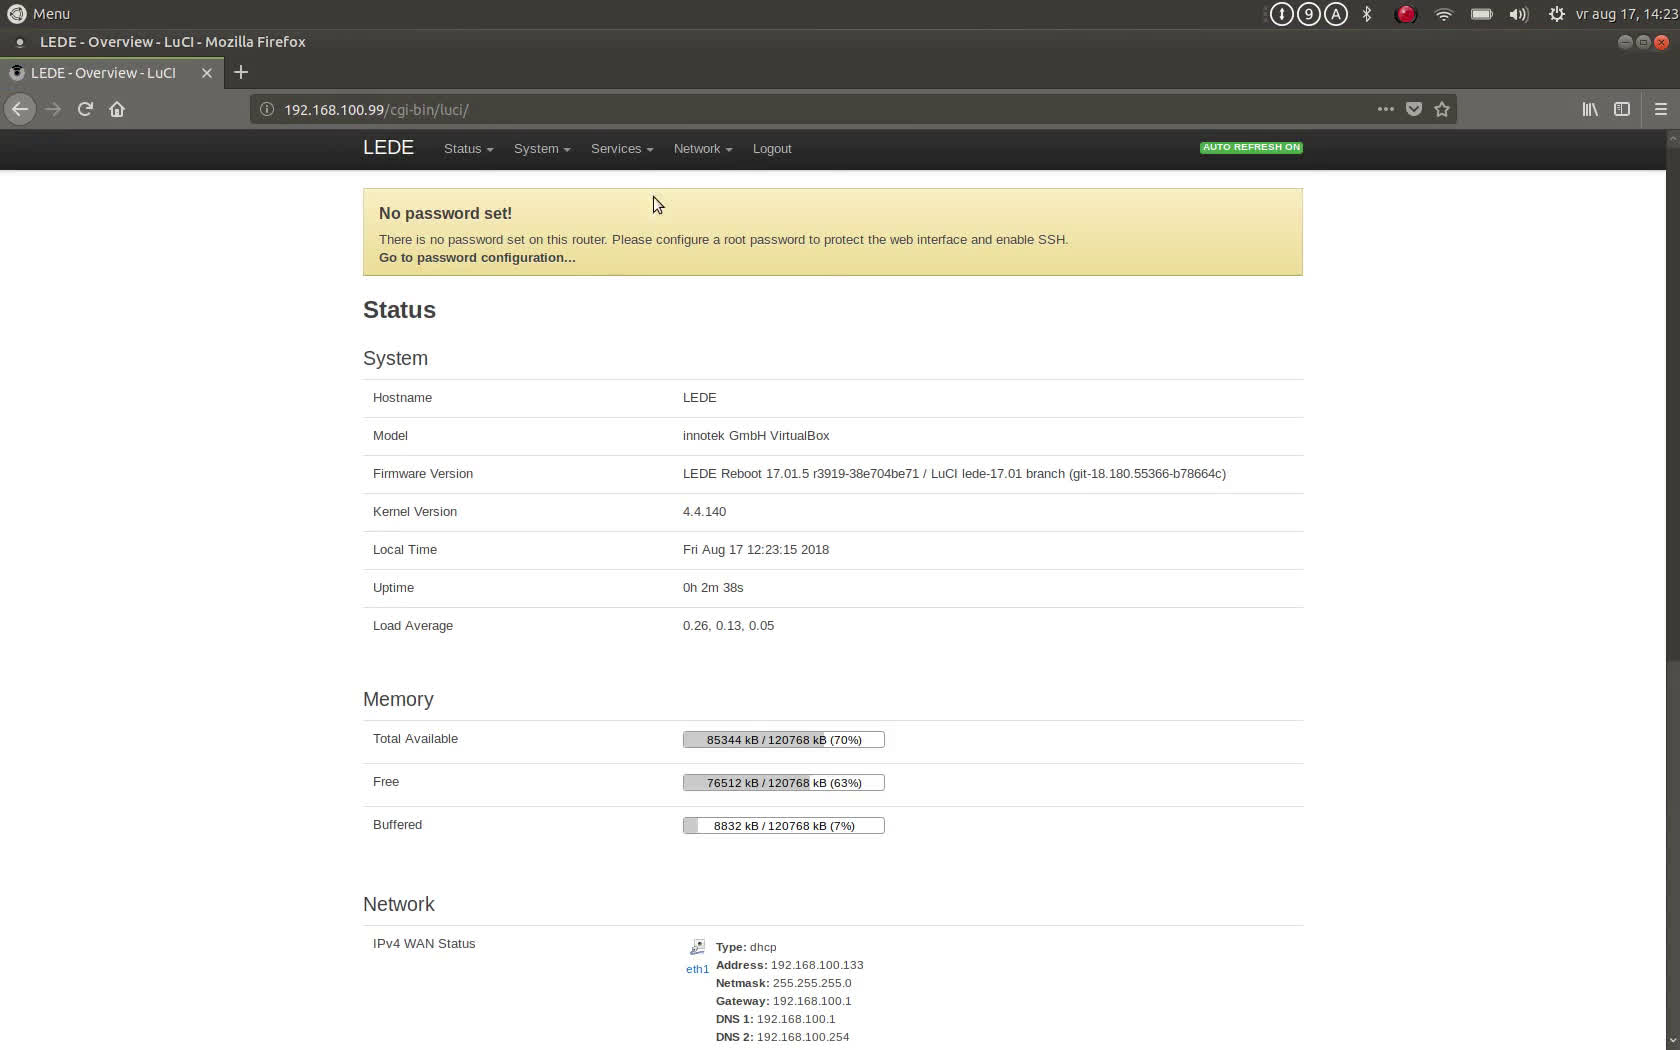Switch to the Status menu
The width and height of the screenshot is (1680, 1050).
click(467, 148)
